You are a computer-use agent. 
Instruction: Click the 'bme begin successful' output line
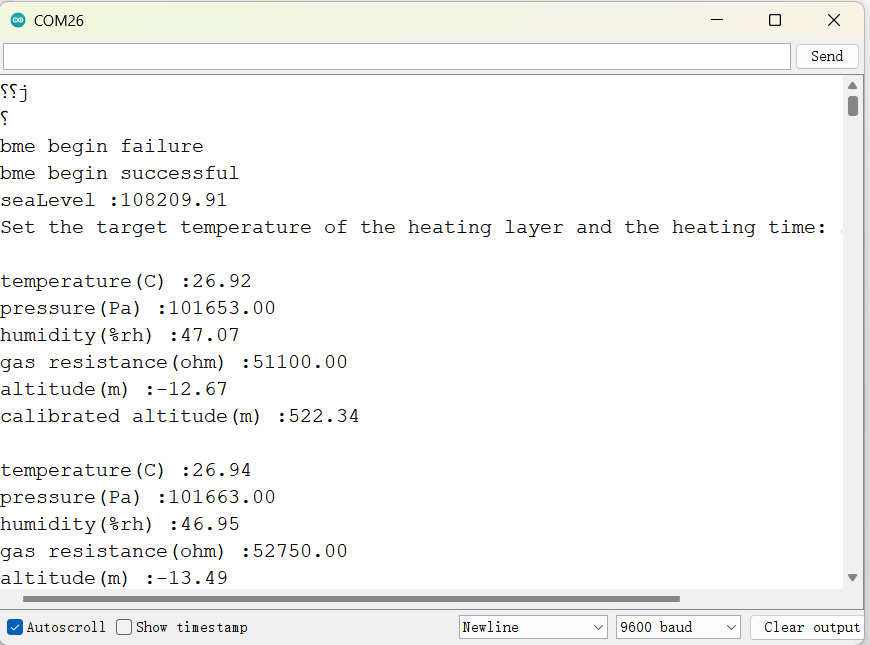(119, 173)
